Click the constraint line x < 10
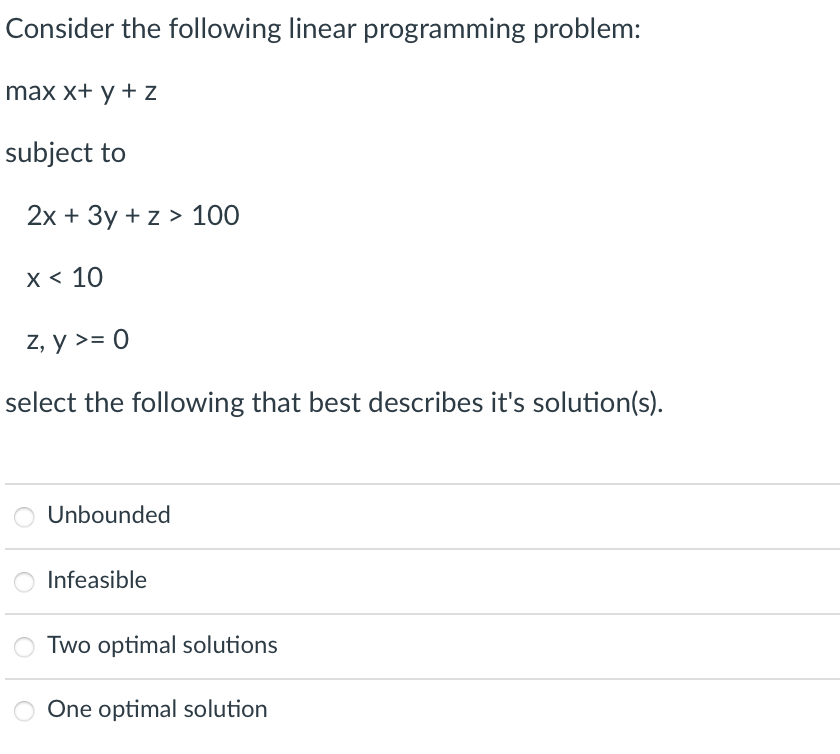The height and width of the screenshot is (754, 840). (64, 278)
